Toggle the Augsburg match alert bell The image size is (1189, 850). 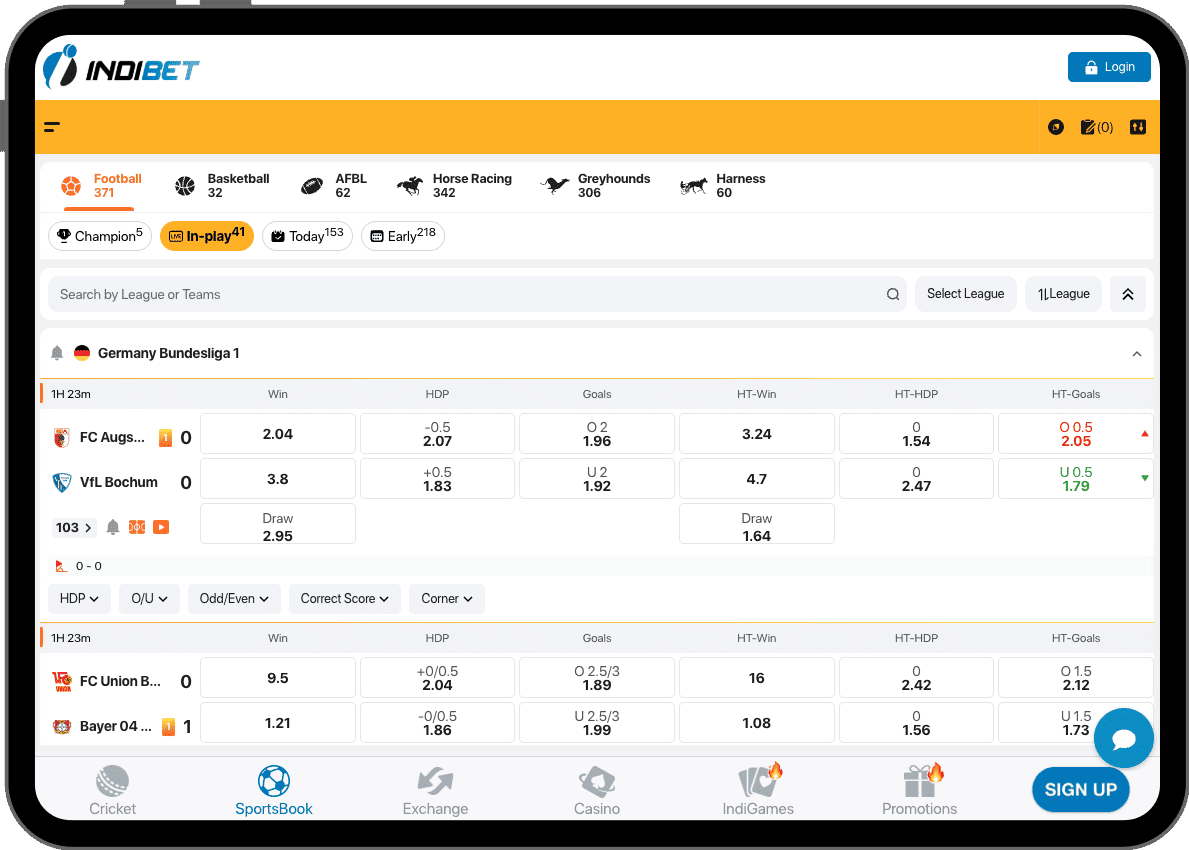click(x=113, y=527)
